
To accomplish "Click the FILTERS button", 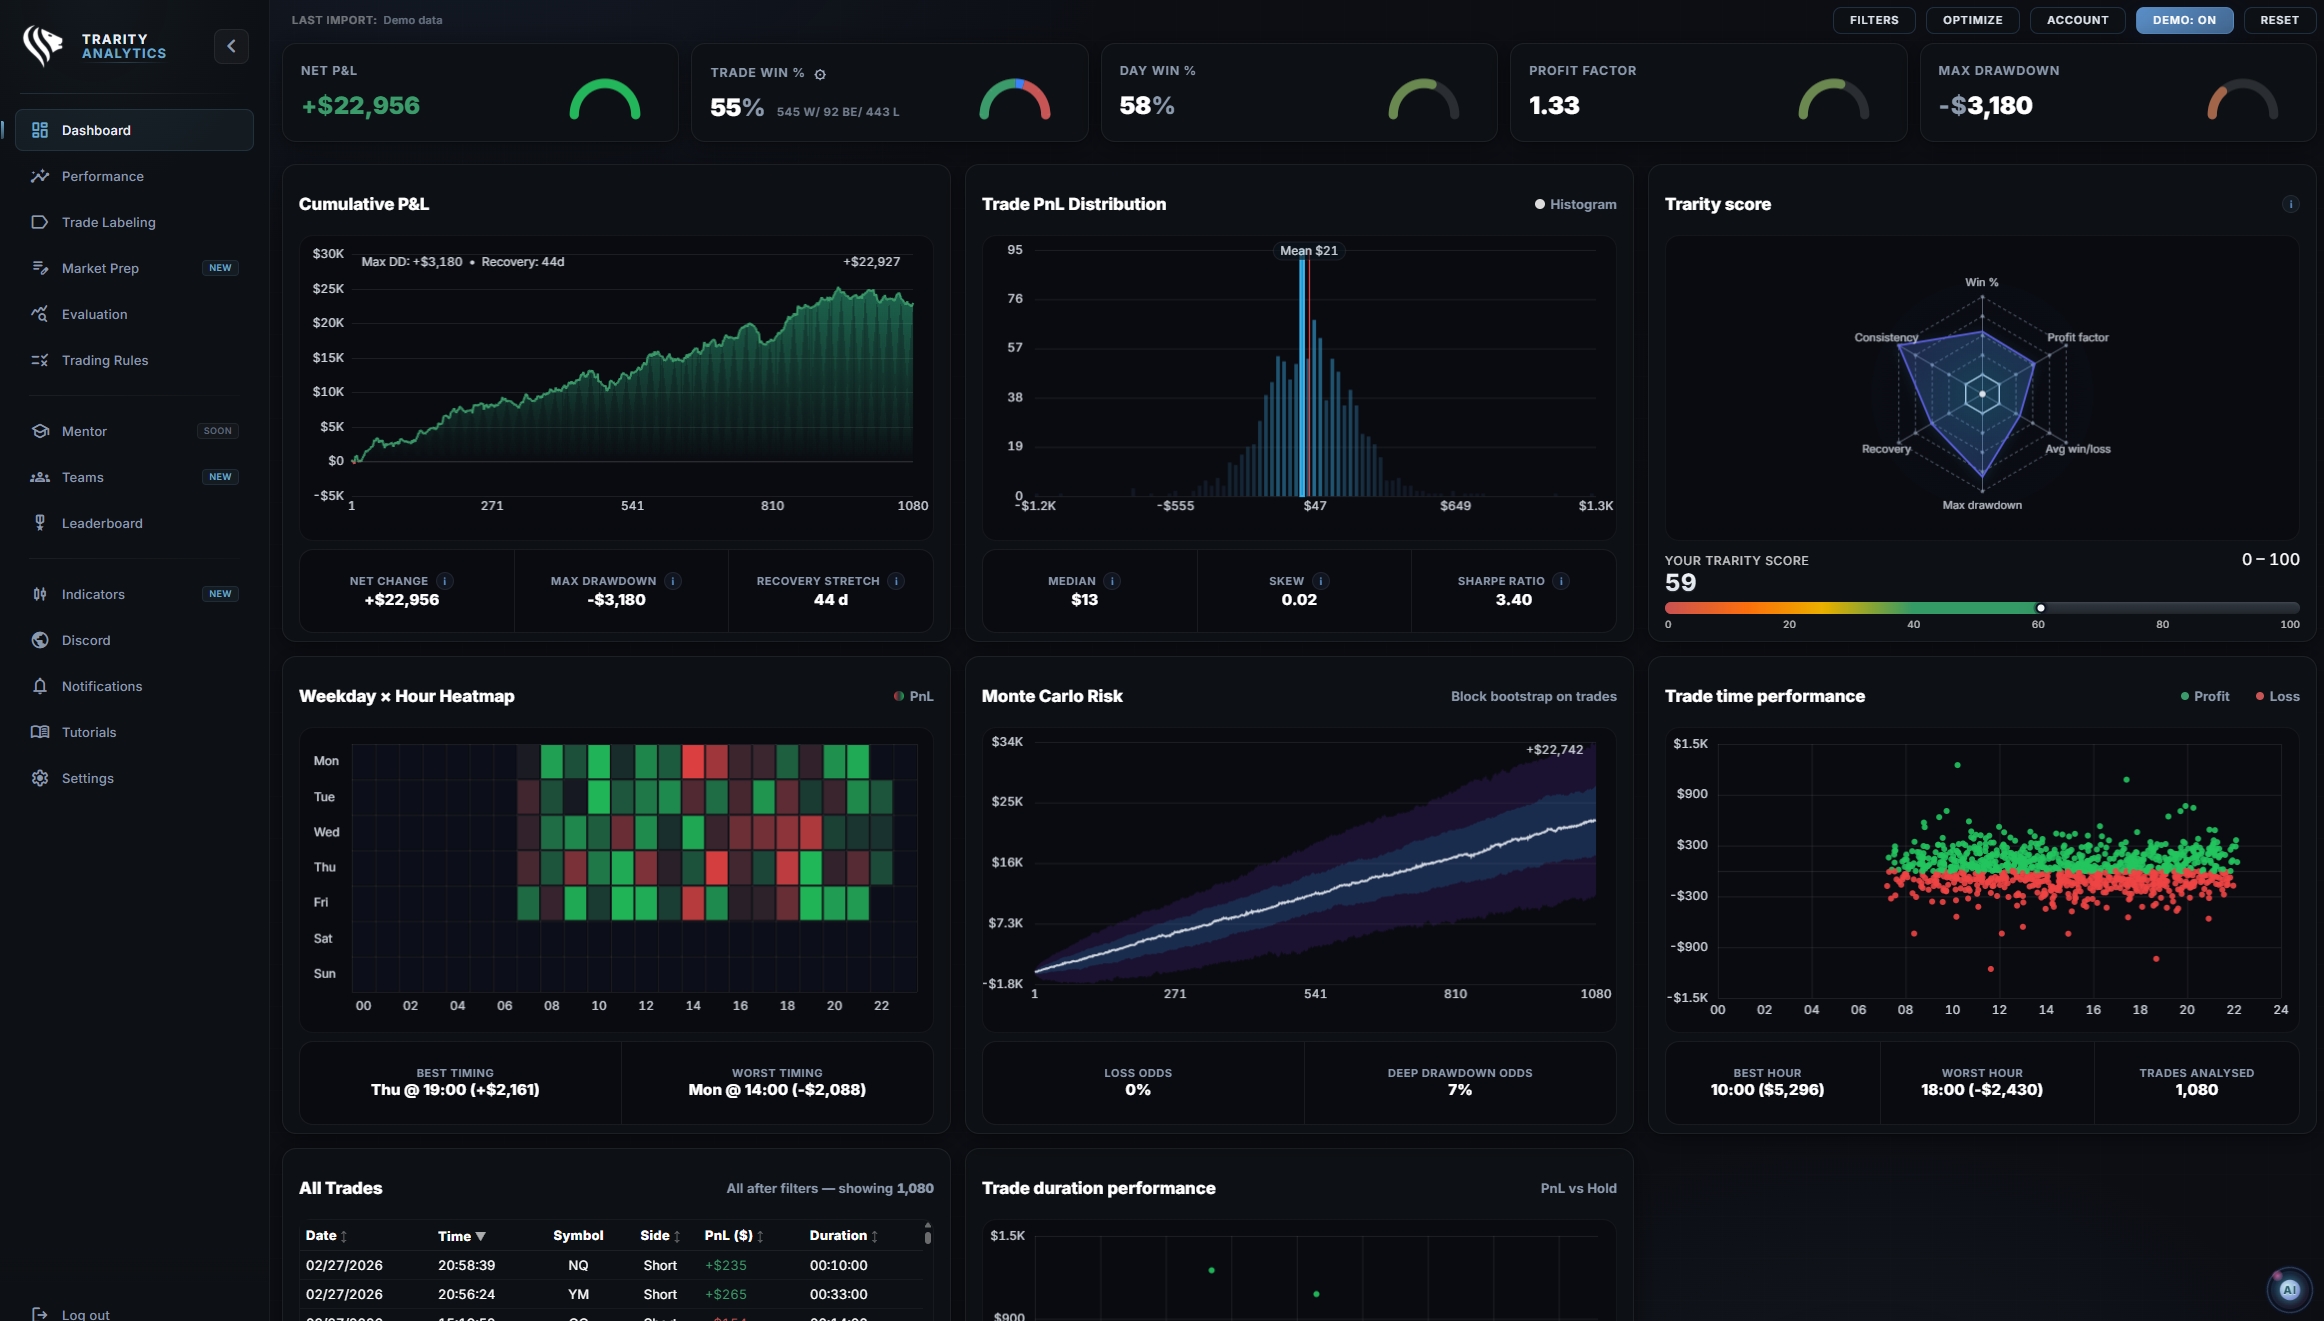I will (1873, 20).
